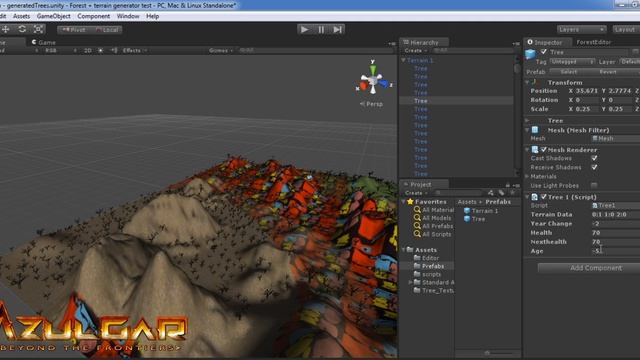The width and height of the screenshot is (640, 360).
Task: Open the Component menu
Action: pos(93,16)
